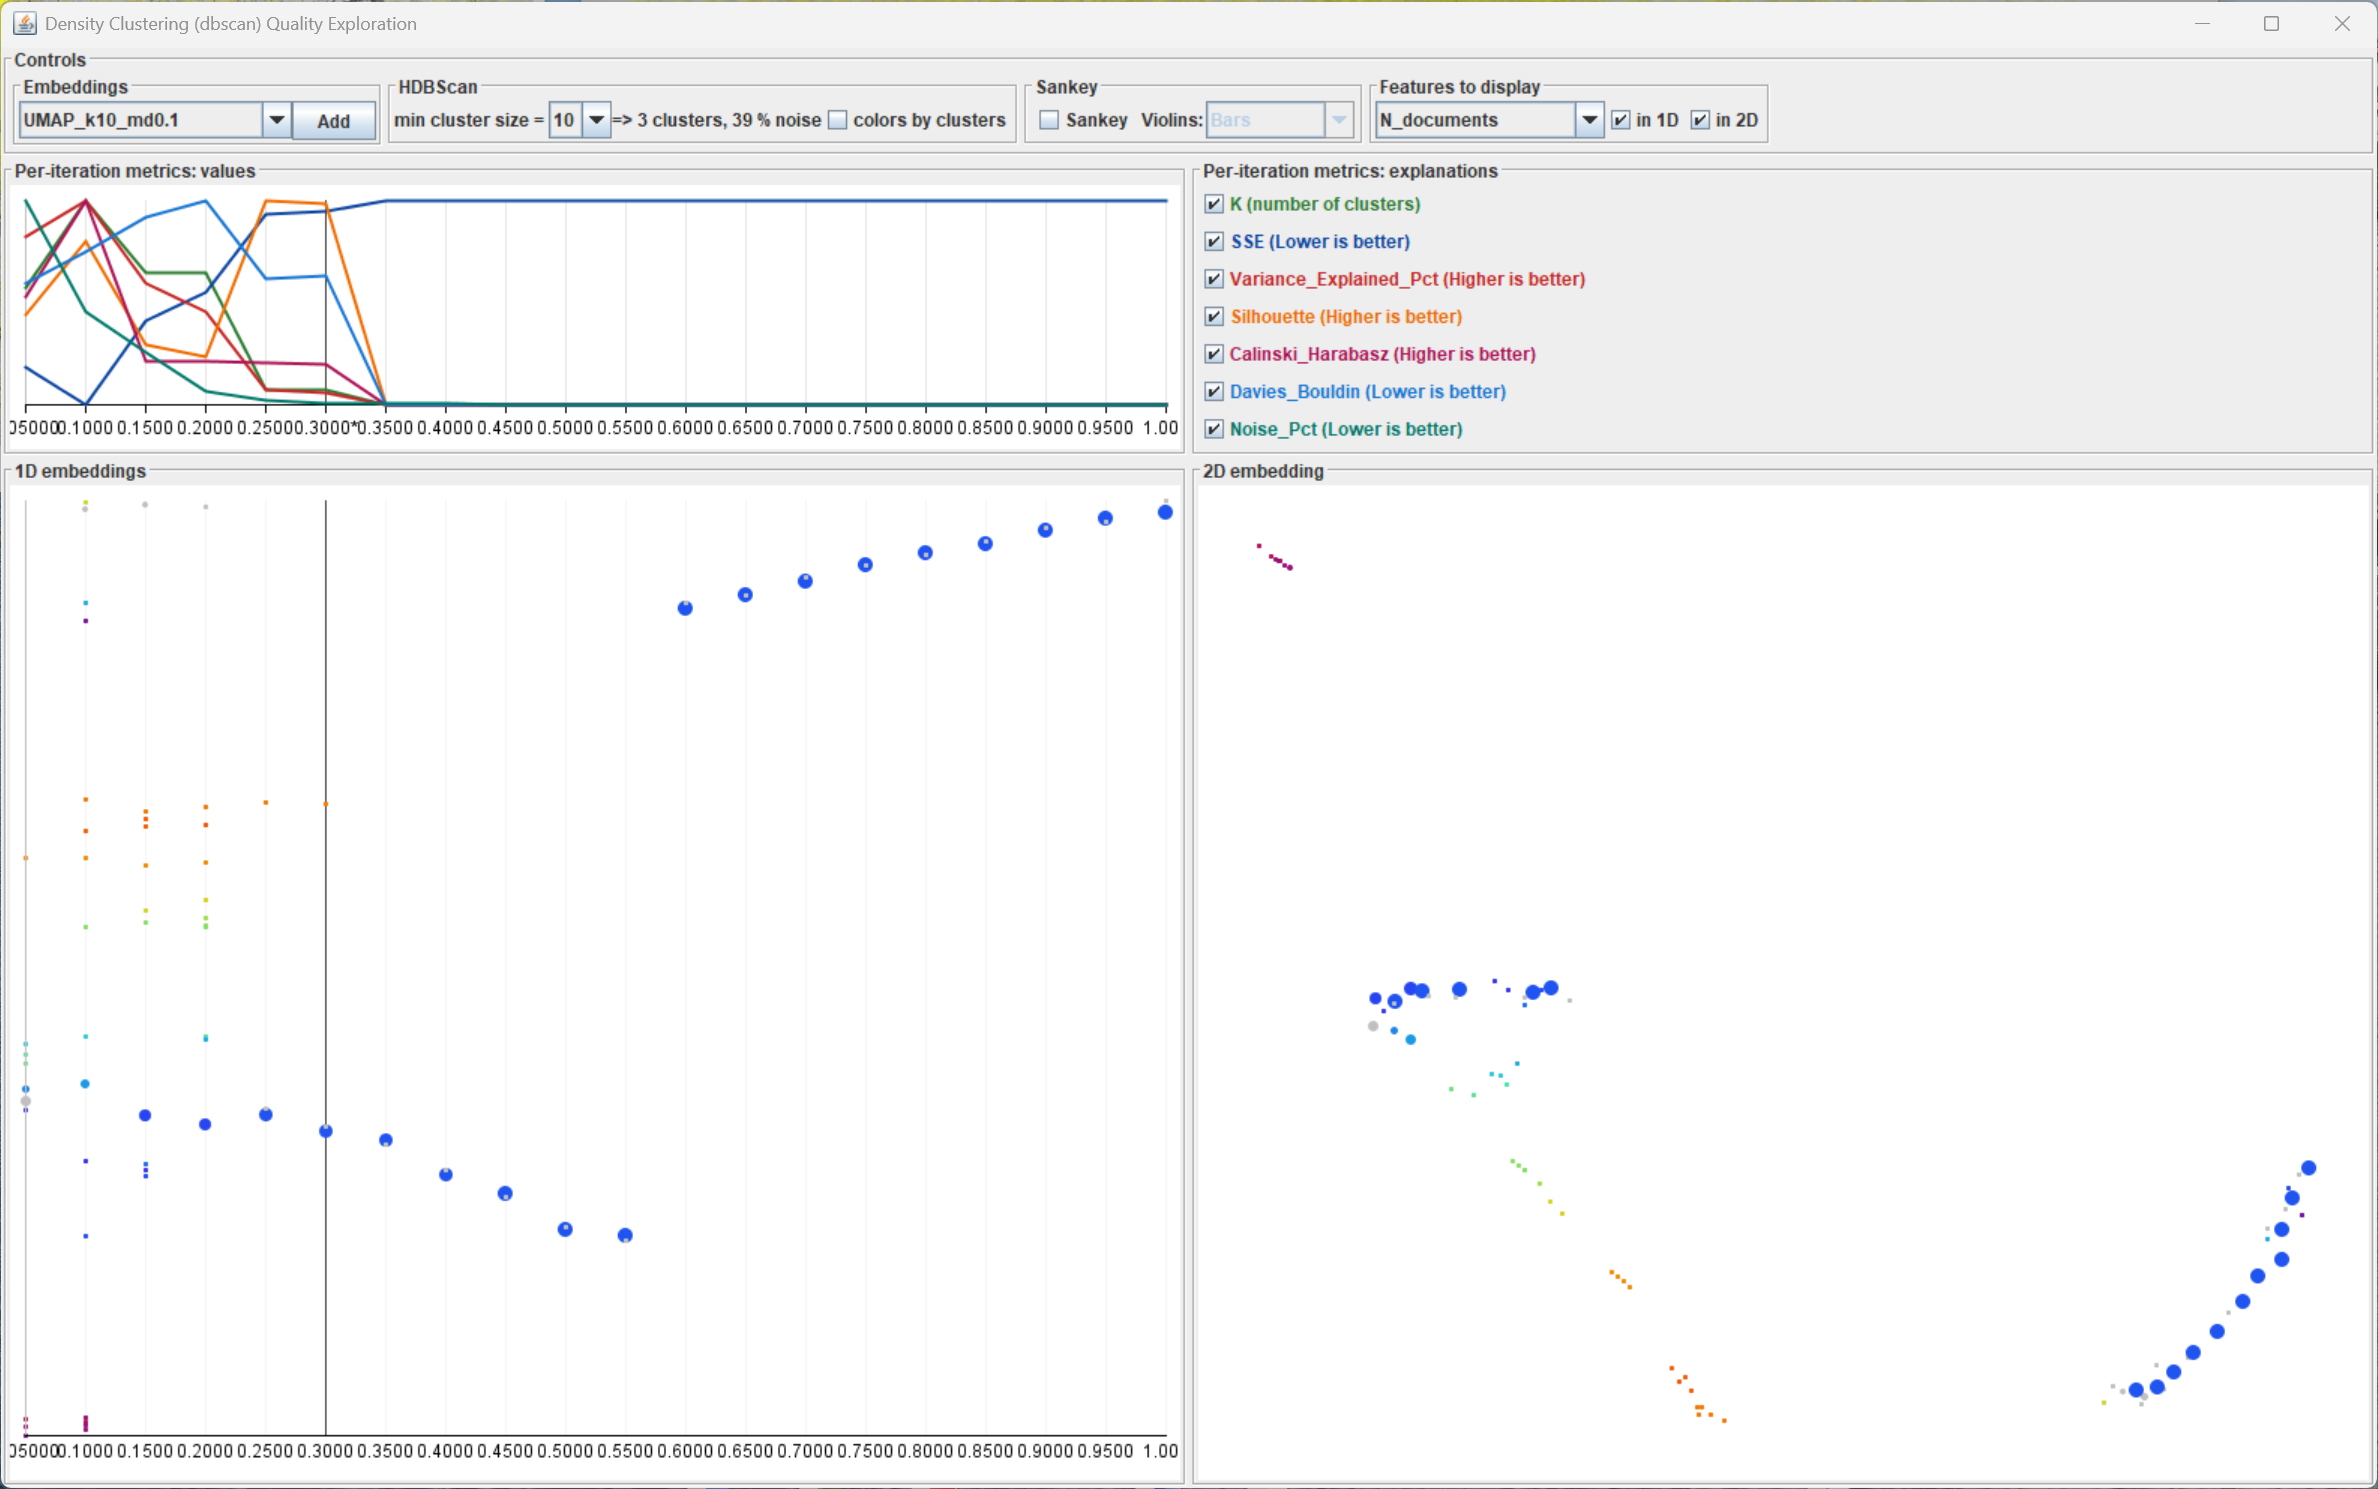Uncheck the in 1D checkbox
This screenshot has width=2378, height=1489.
(1621, 120)
